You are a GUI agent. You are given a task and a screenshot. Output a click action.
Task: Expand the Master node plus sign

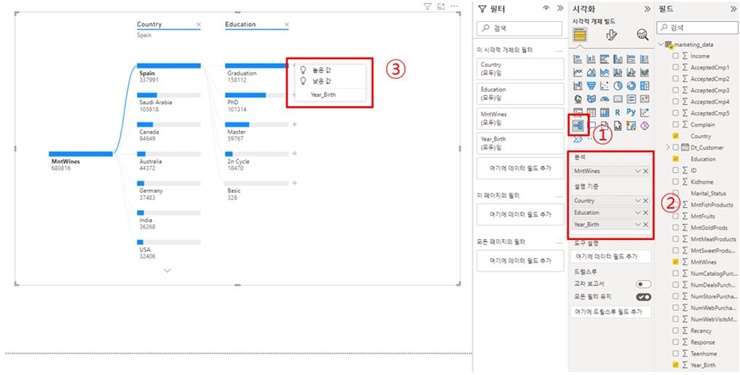click(x=294, y=124)
